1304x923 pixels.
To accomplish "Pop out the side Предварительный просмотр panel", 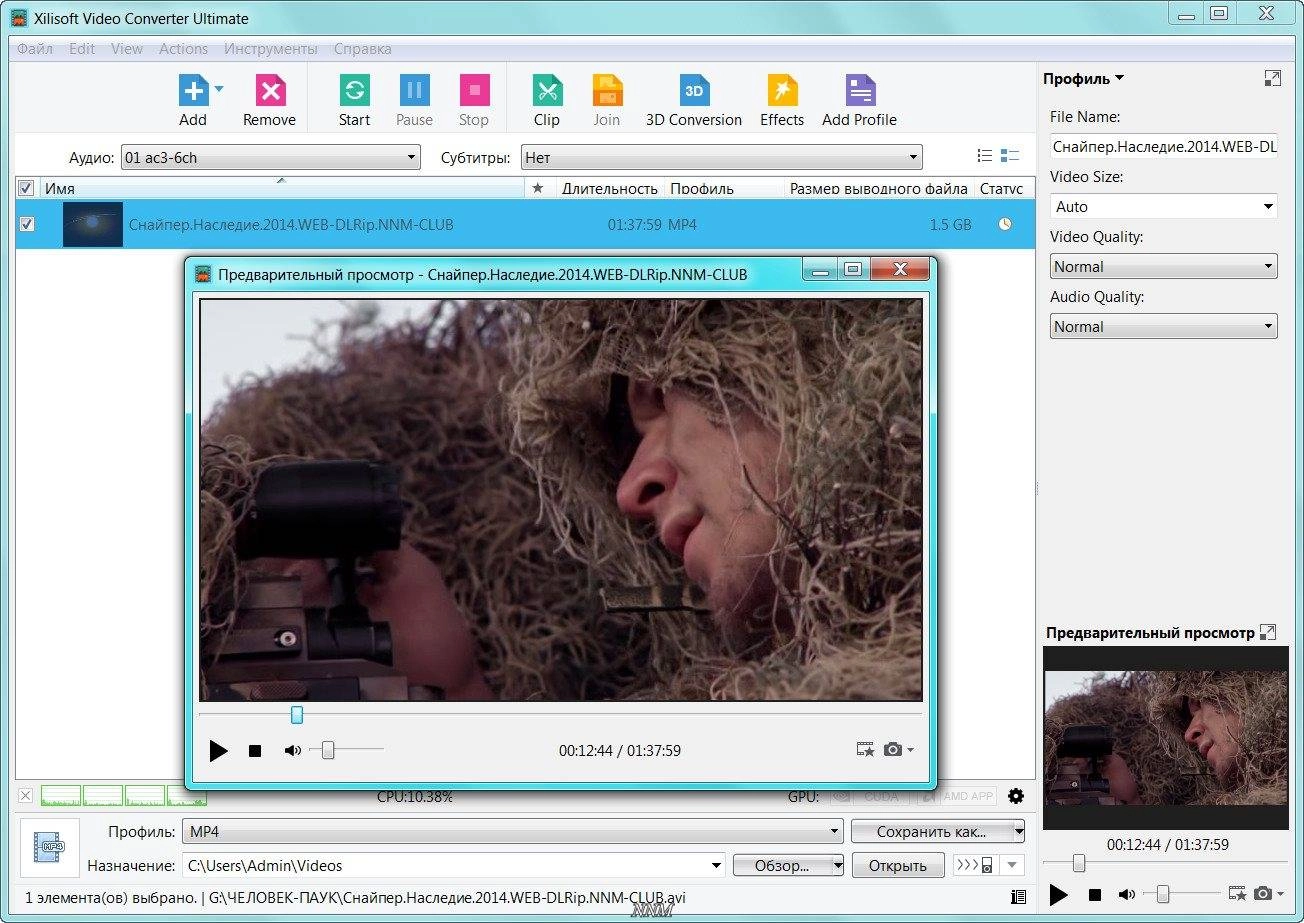I will (x=1268, y=632).
